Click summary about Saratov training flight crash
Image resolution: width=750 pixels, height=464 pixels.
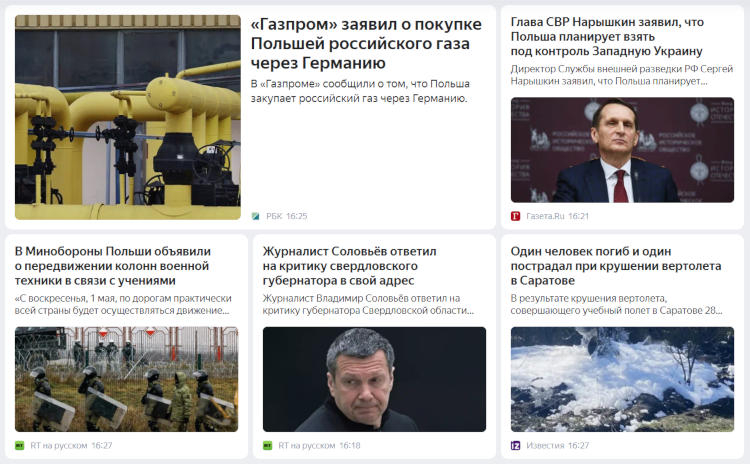[616, 304]
